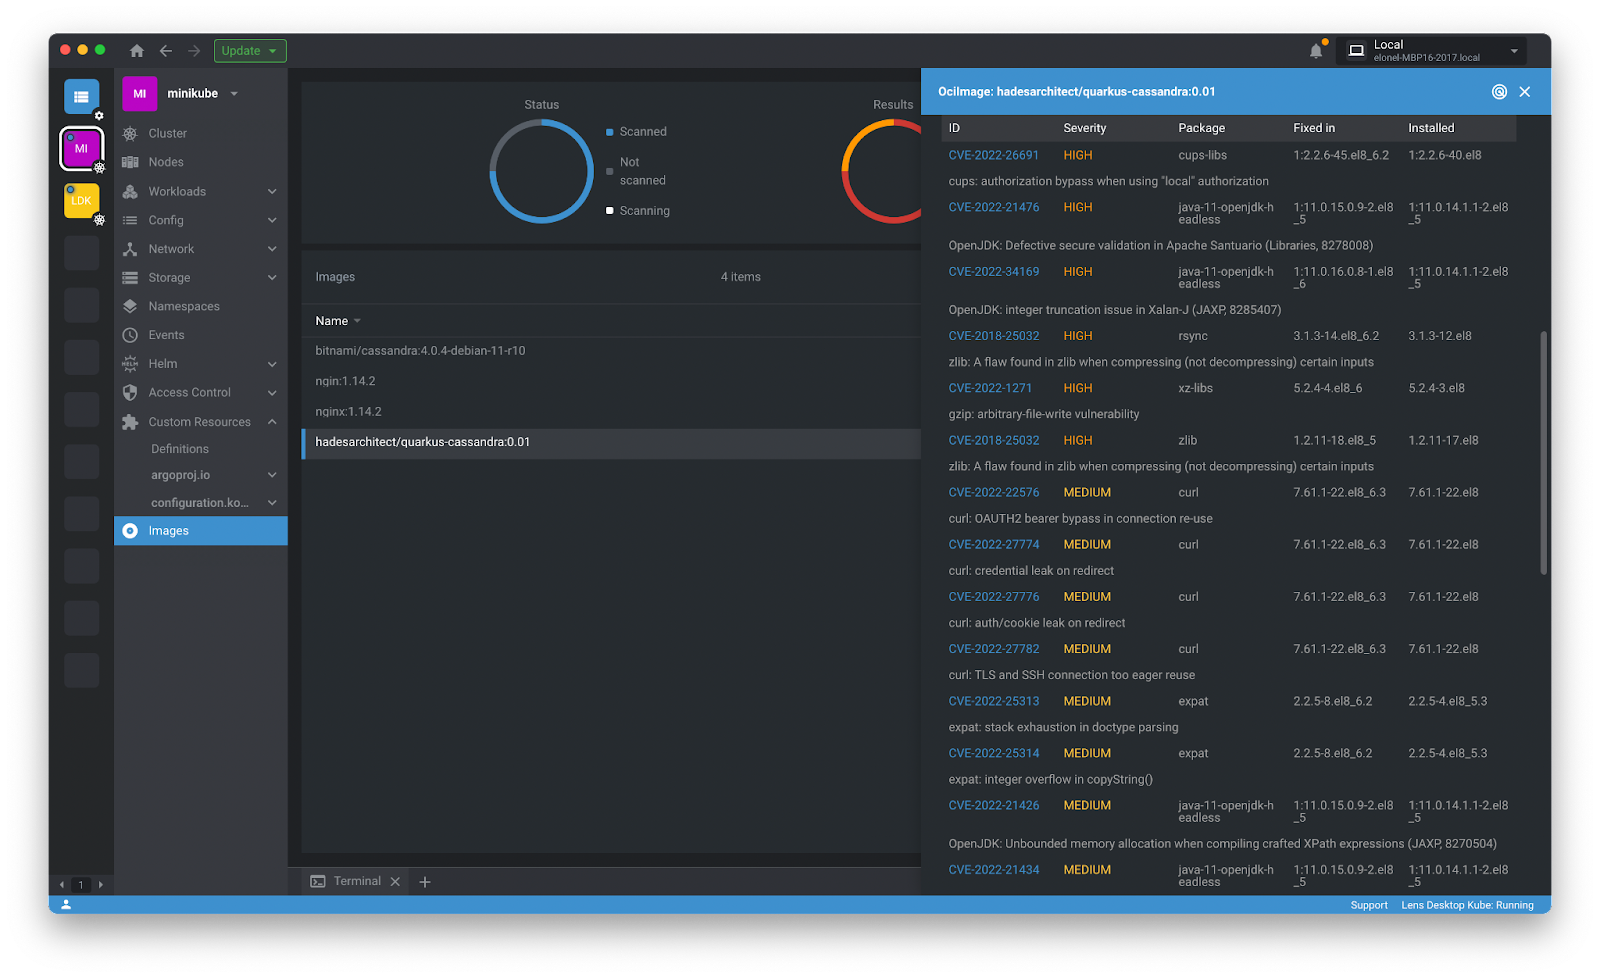
Task: Click the home icon in top toolbar
Action: click(x=137, y=51)
